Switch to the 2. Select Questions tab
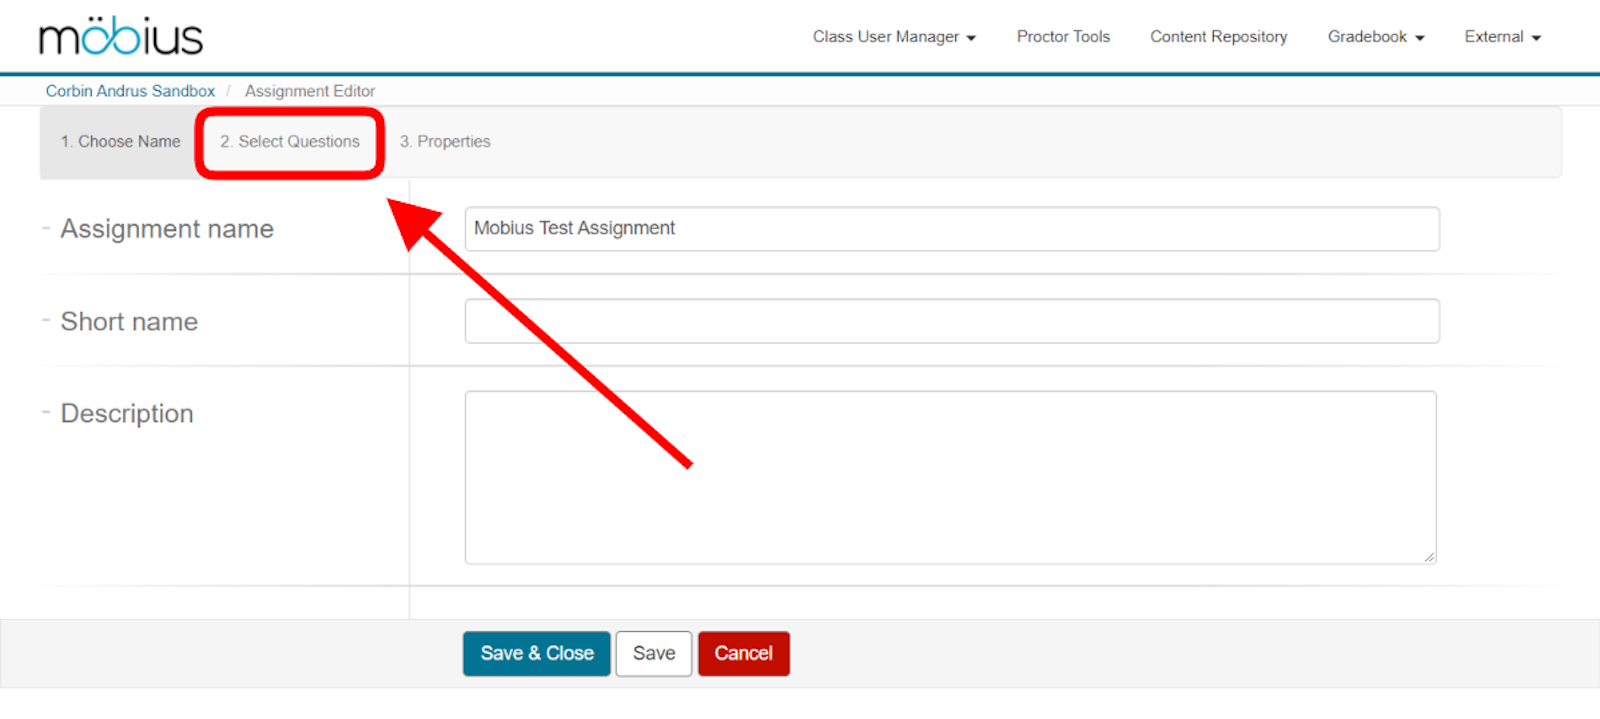 (x=290, y=142)
